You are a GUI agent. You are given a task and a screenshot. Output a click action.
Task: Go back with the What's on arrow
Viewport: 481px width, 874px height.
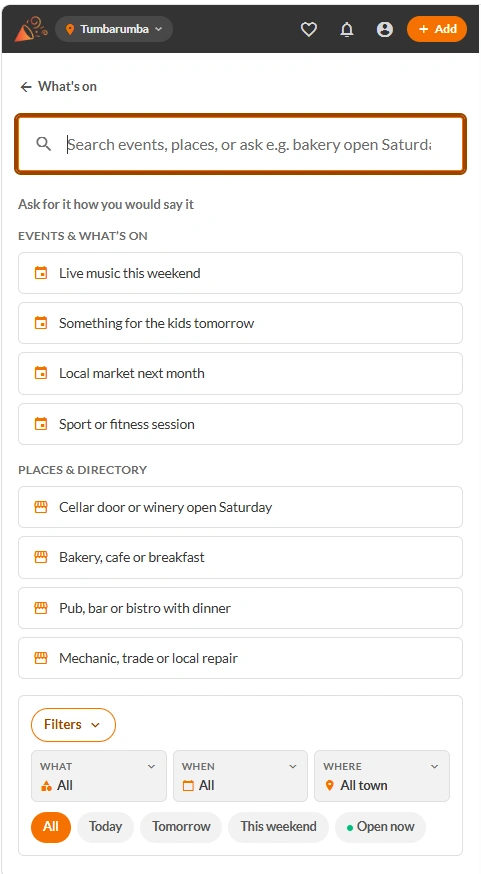coord(26,86)
